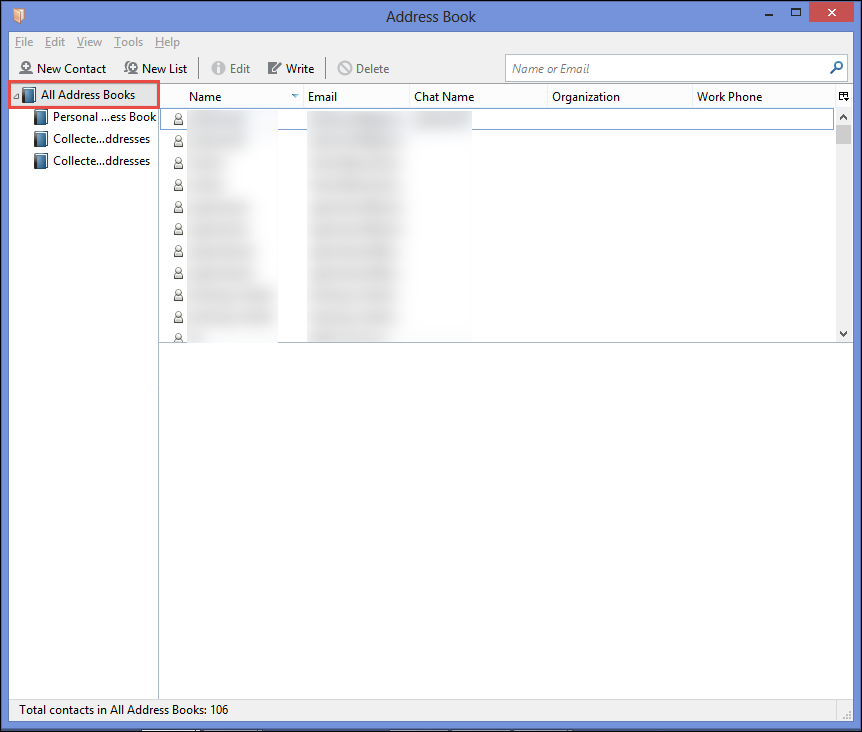This screenshot has height=732, width=862.
Task: Open the File menu
Action: (x=24, y=42)
